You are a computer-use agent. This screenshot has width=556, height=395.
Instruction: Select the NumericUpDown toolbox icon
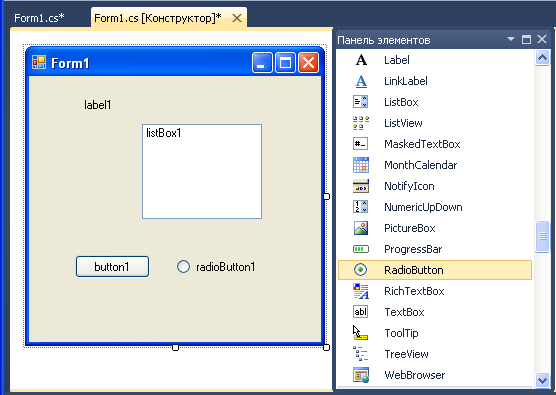(x=361, y=207)
